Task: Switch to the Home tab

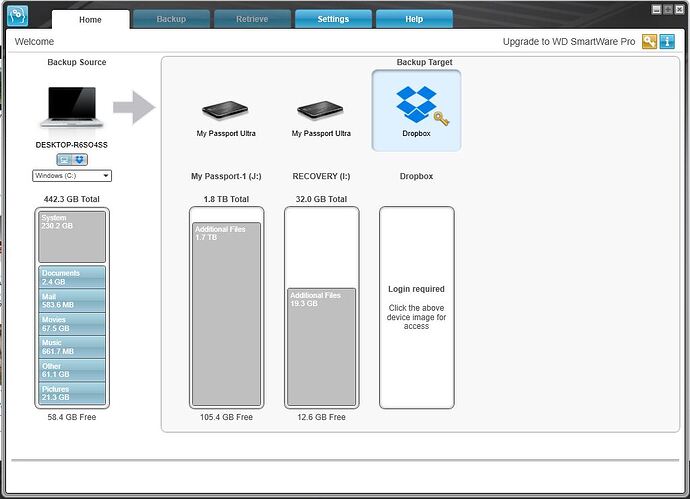Action: [x=90, y=19]
